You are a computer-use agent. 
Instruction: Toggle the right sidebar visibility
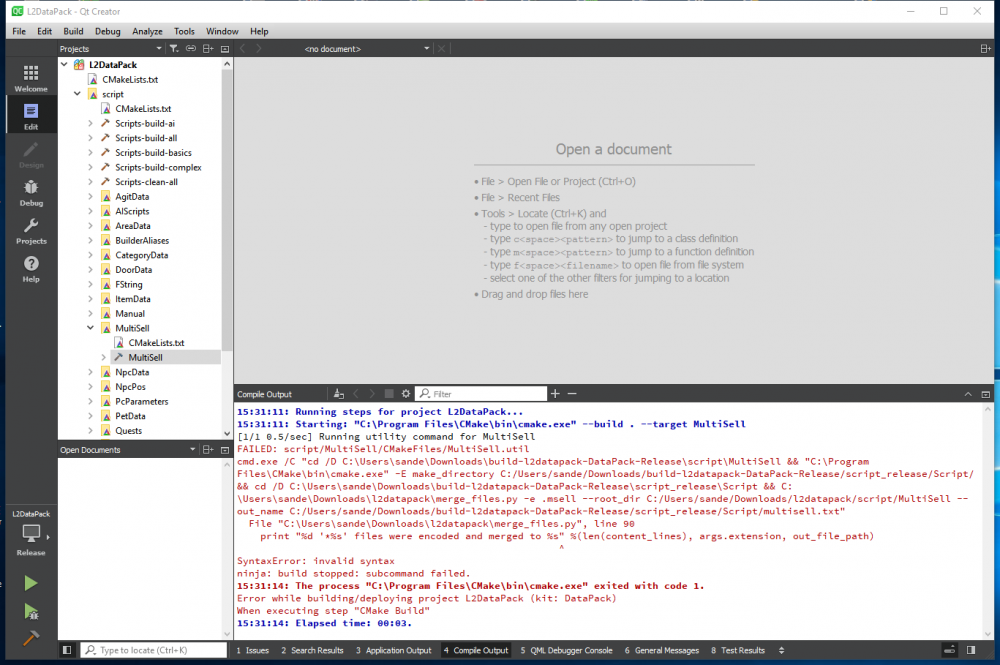970,650
